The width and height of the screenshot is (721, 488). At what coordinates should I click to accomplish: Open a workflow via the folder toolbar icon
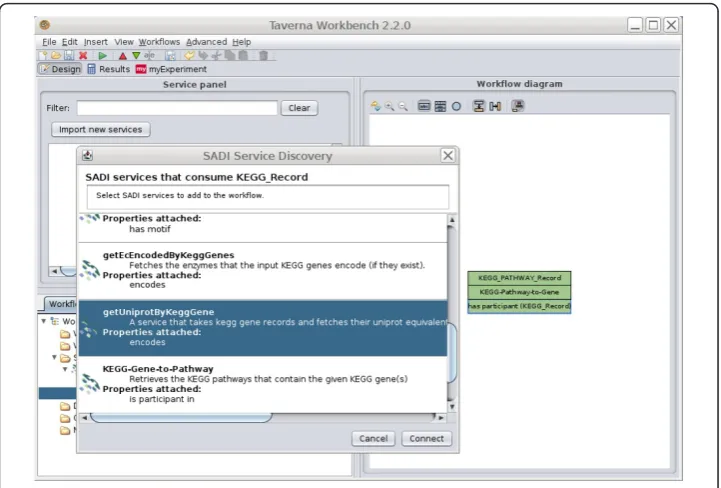click(x=56, y=56)
